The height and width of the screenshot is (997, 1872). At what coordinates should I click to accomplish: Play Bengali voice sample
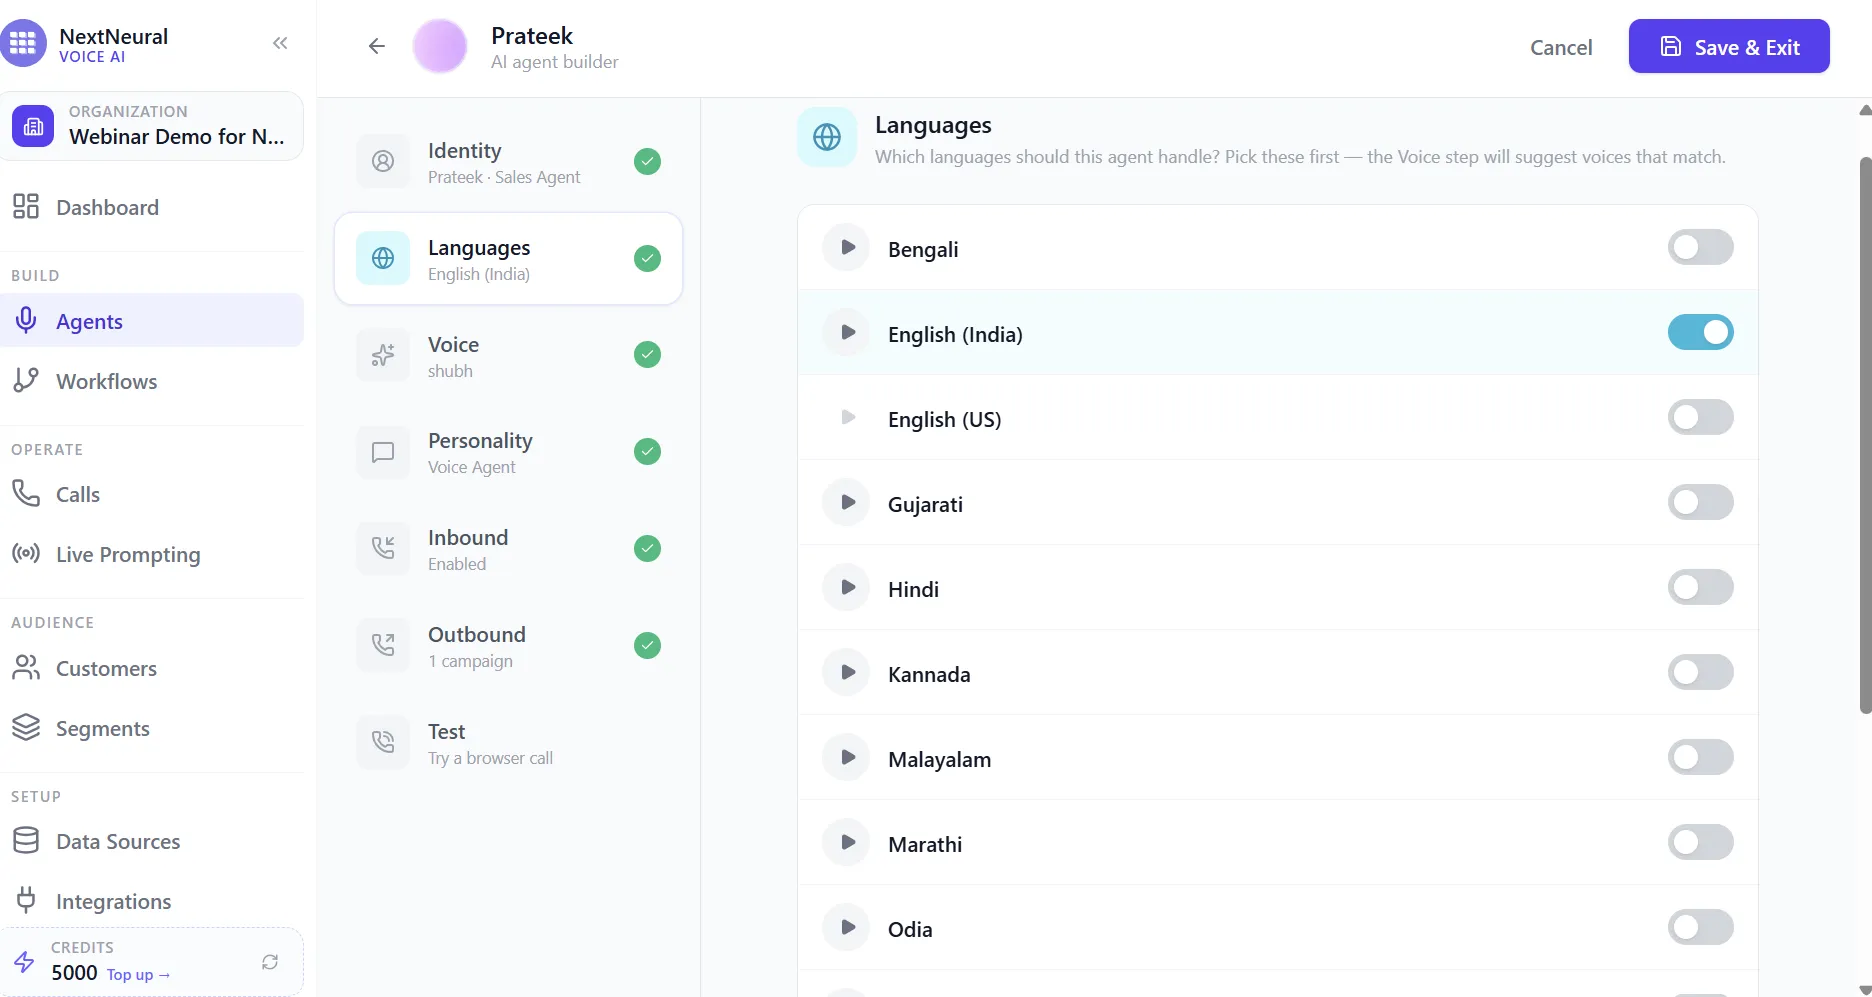pyautogui.click(x=847, y=247)
